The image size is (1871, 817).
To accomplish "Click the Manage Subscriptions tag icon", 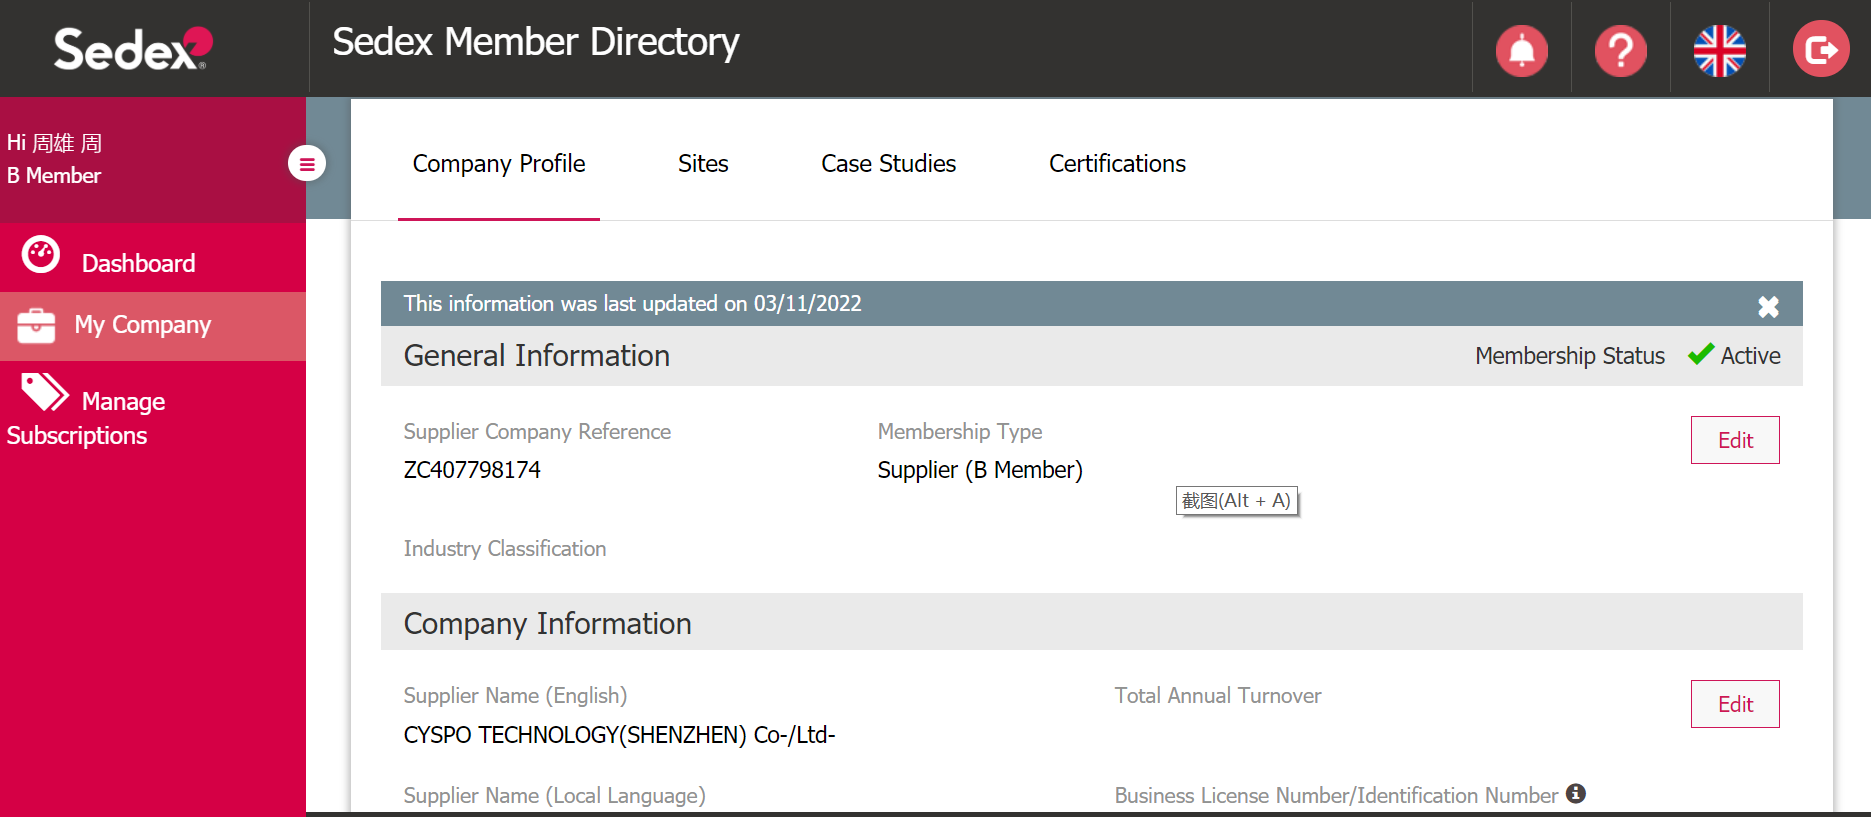I will tap(45, 392).
